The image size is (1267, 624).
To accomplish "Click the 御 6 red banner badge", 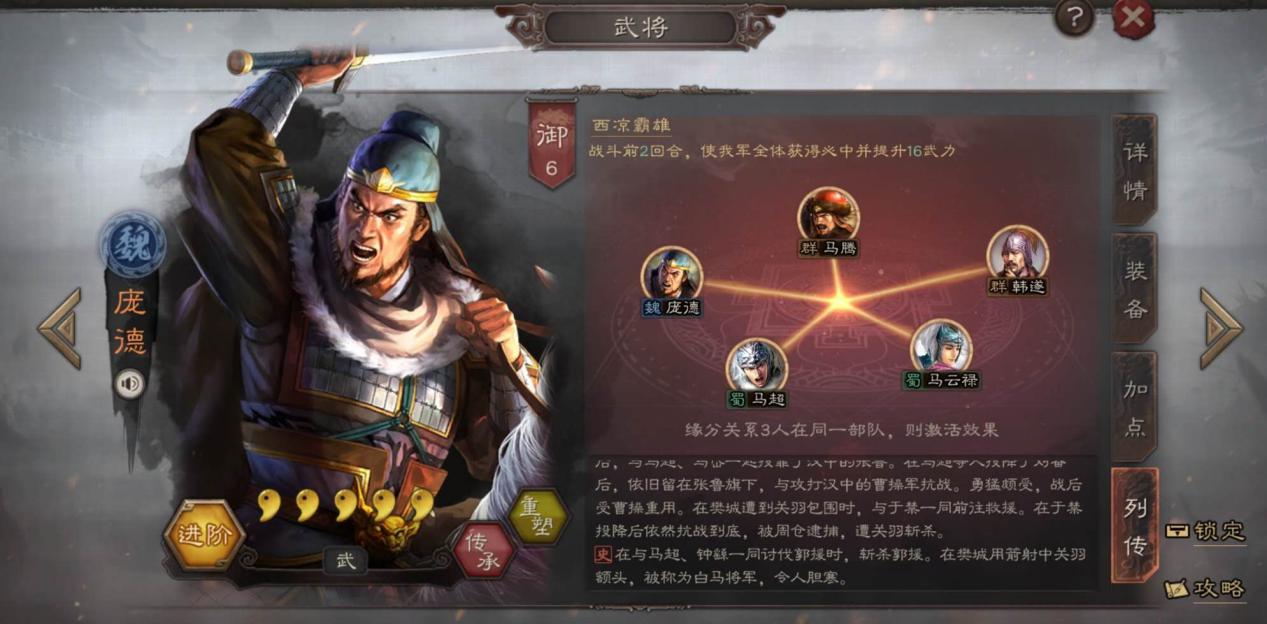I will (x=551, y=143).
